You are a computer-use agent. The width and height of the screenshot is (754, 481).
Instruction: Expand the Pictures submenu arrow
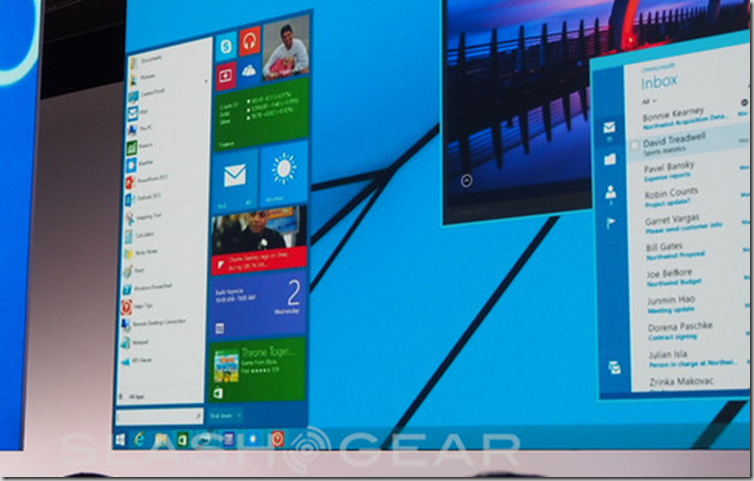coord(206,81)
